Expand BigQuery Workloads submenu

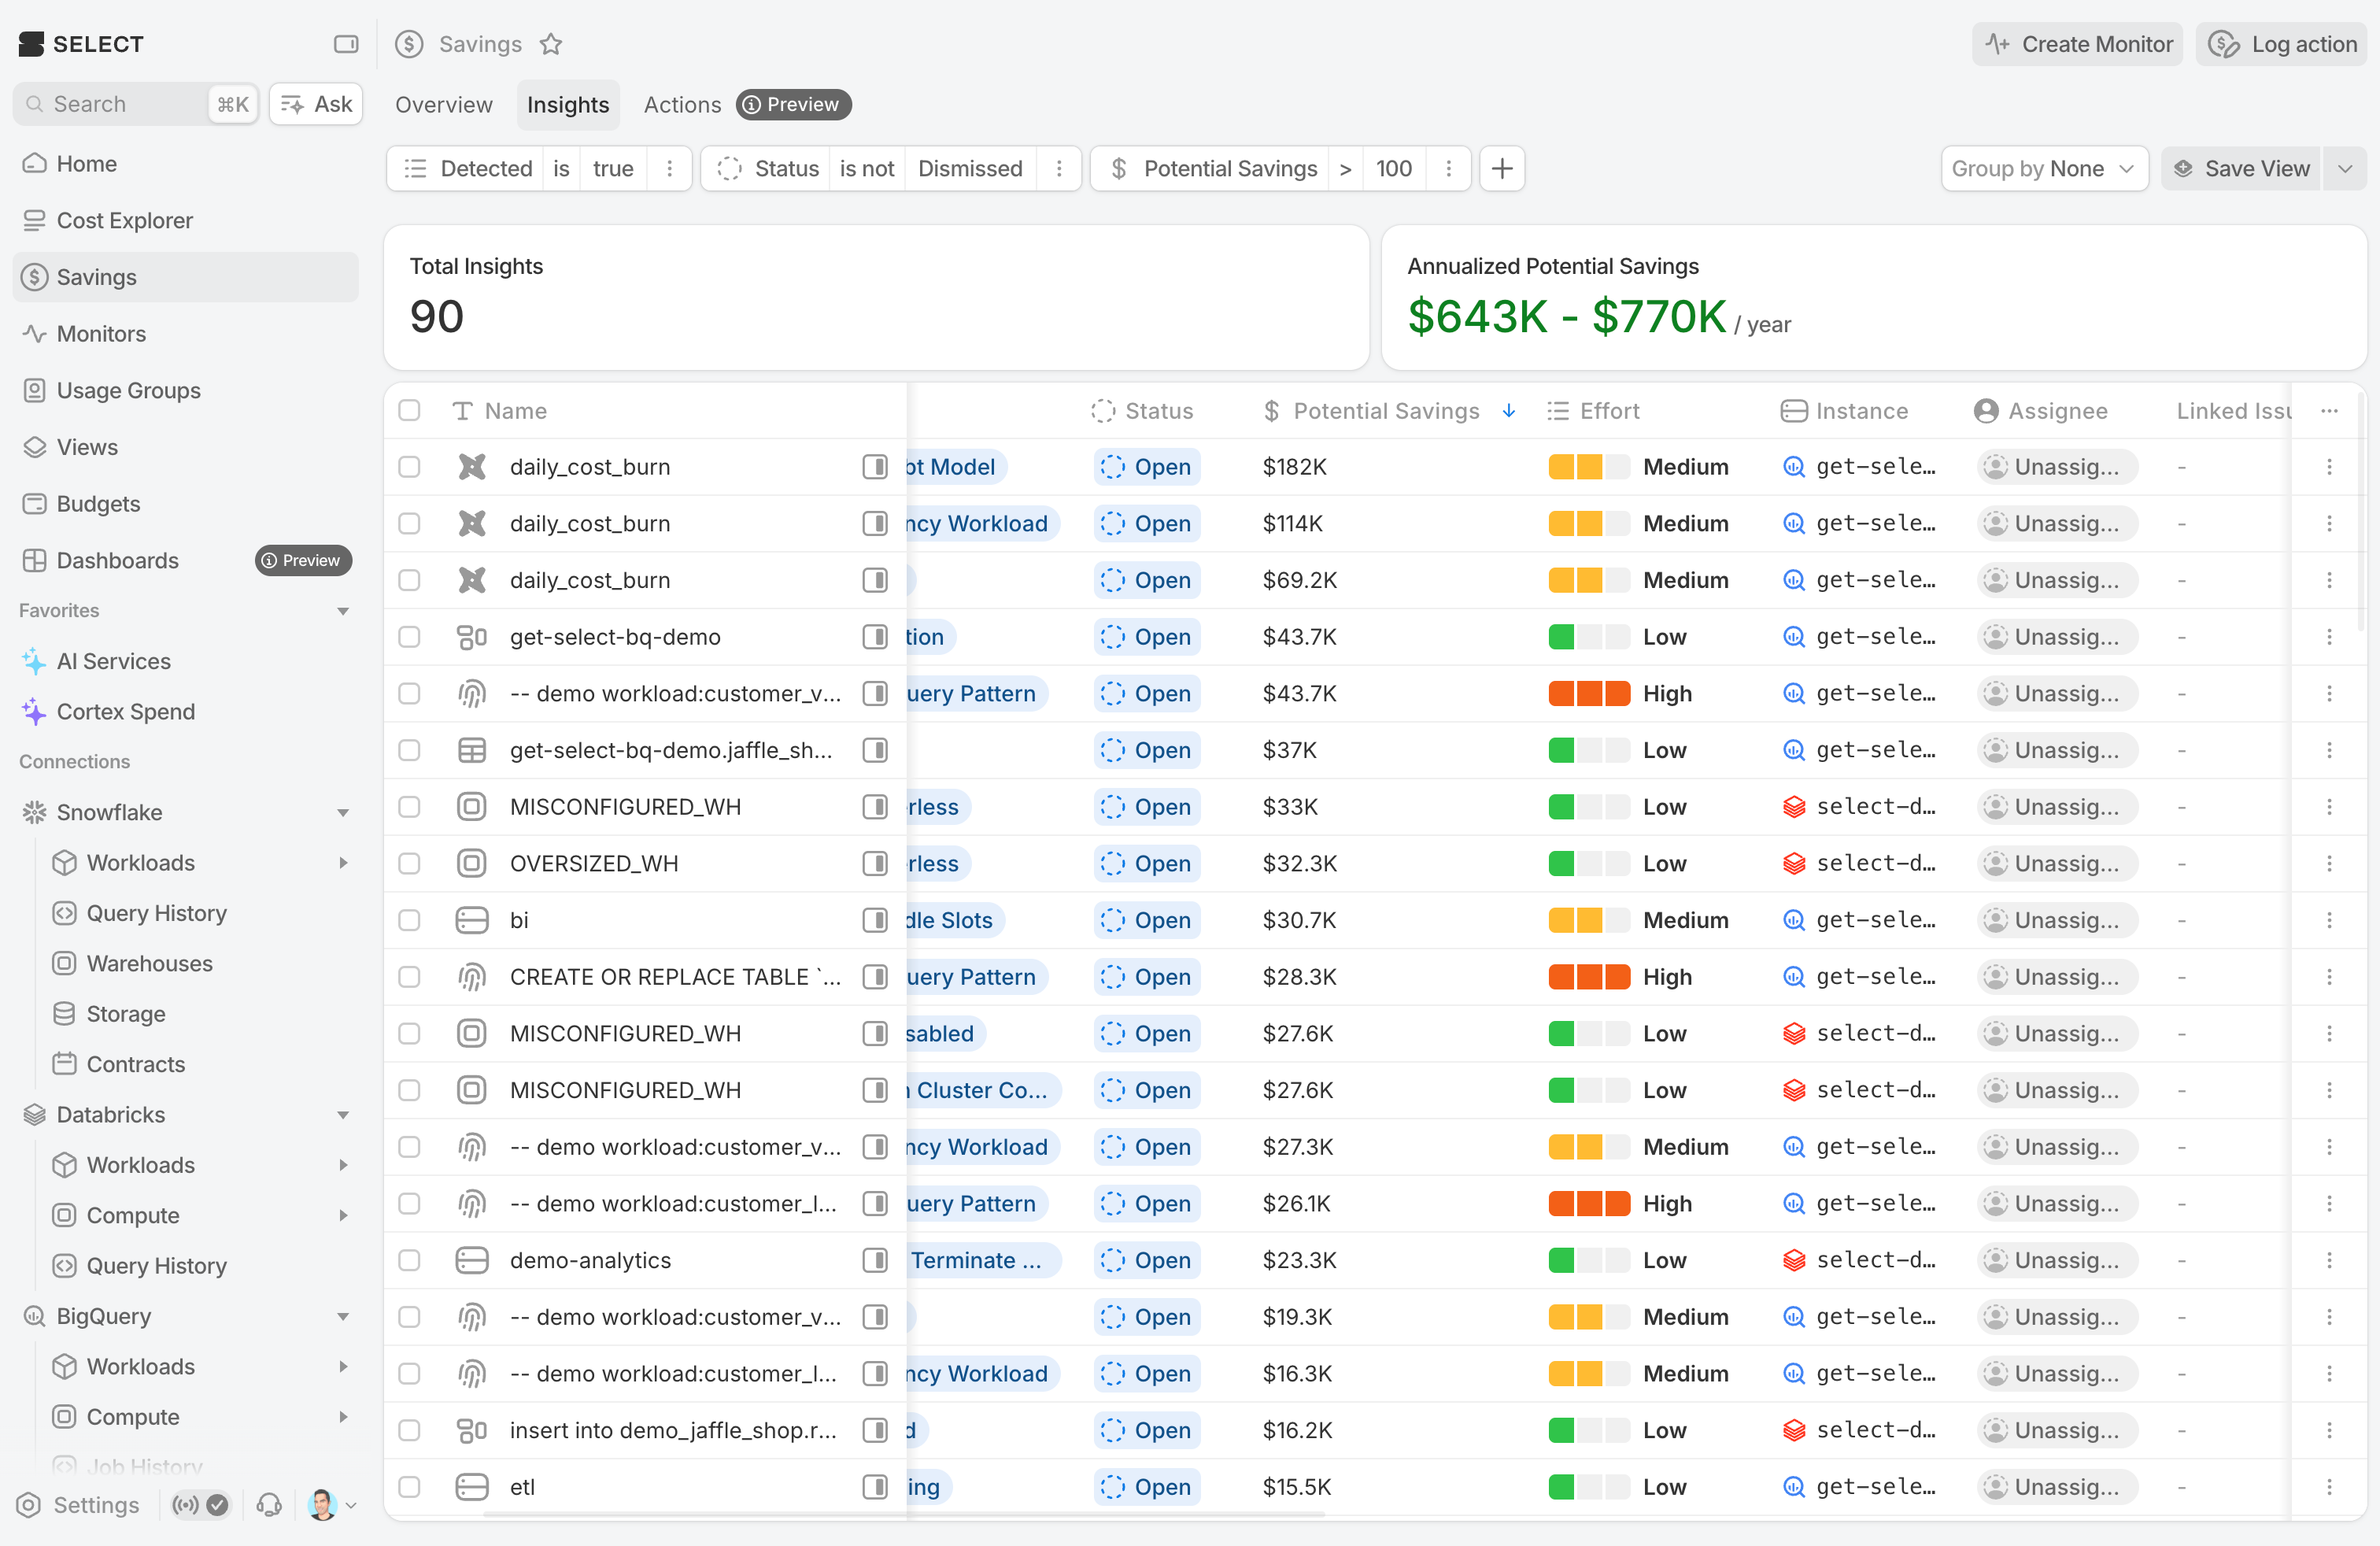click(x=343, y=1366)
